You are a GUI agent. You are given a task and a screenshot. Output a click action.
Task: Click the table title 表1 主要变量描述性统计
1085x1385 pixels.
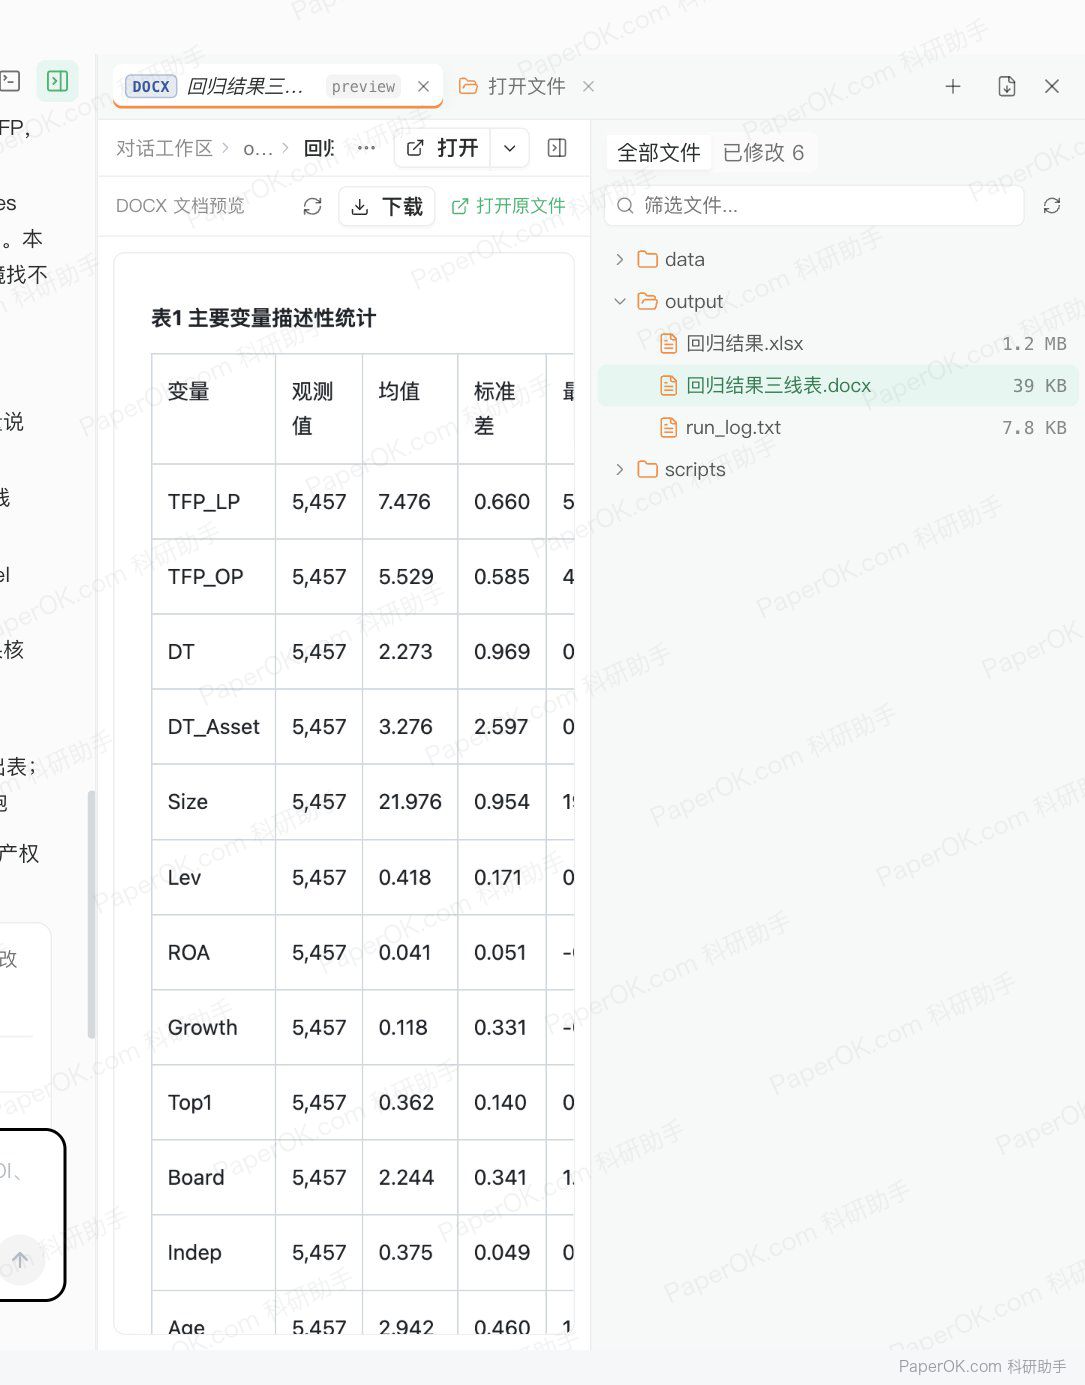pyautogui.click(x=263, y=318)
